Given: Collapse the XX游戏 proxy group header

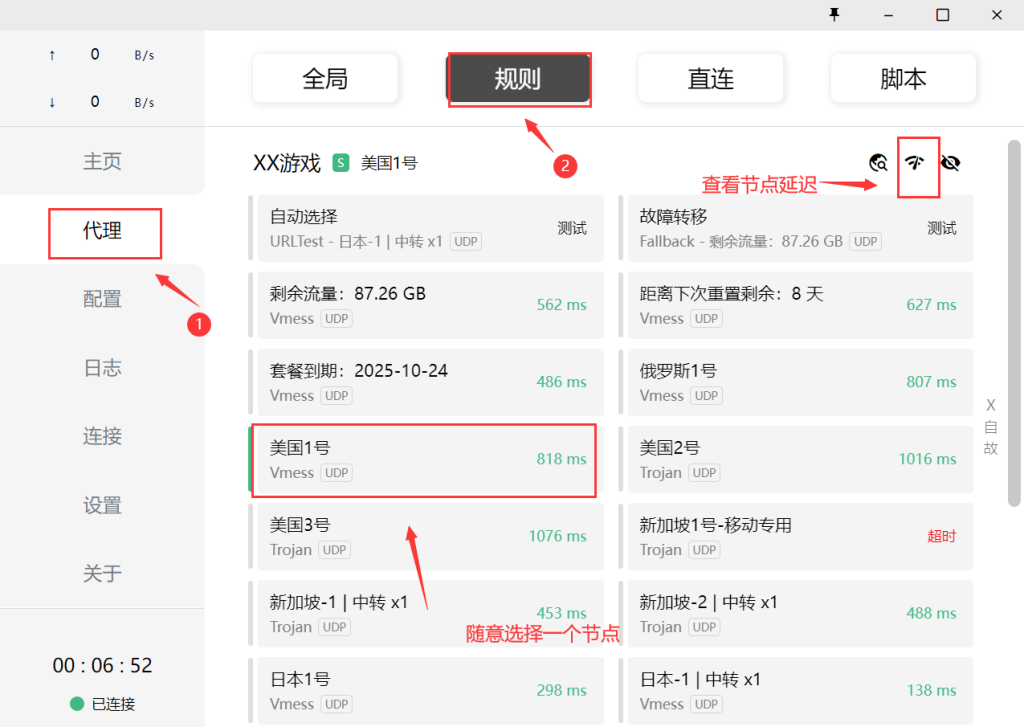Looking at the screenshot, I should (x=287, y=163).
